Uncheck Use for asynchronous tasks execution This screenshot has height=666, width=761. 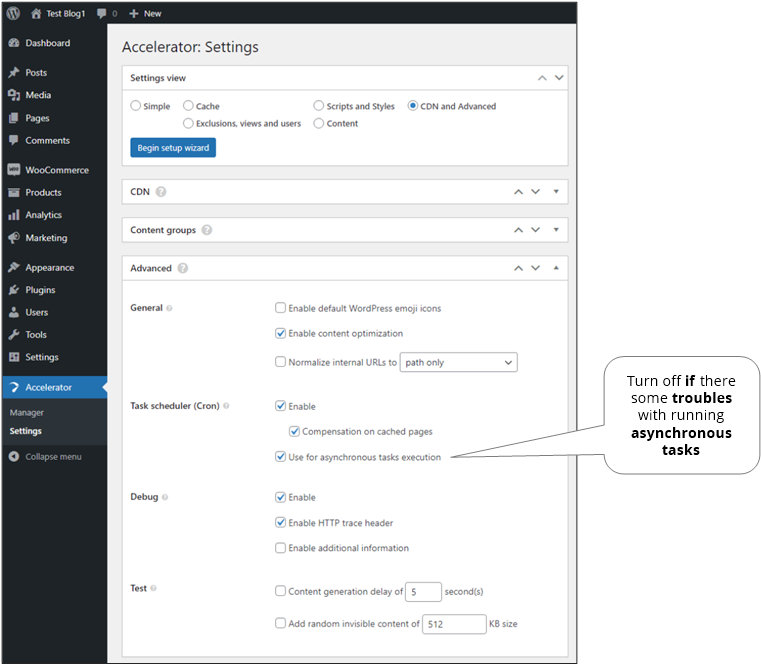coord(281,457)
